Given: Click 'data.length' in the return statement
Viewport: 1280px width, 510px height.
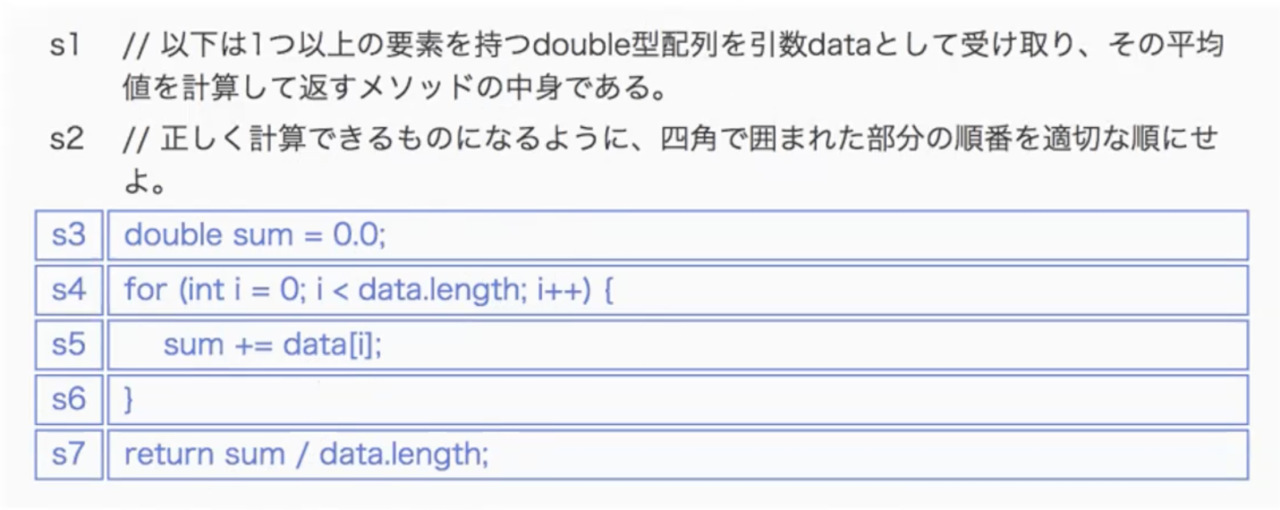Looking at the screenshot, I should [402, 455].
